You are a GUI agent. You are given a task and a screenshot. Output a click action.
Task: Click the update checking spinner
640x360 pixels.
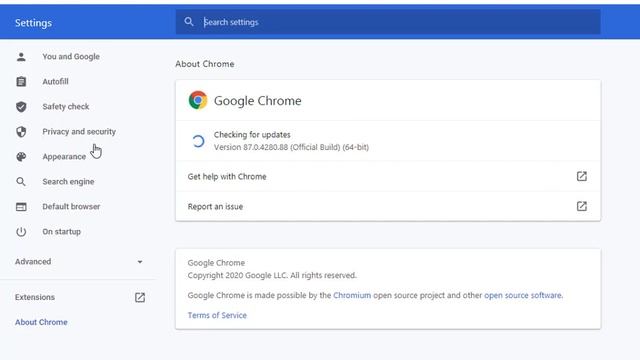pos(198,141)
